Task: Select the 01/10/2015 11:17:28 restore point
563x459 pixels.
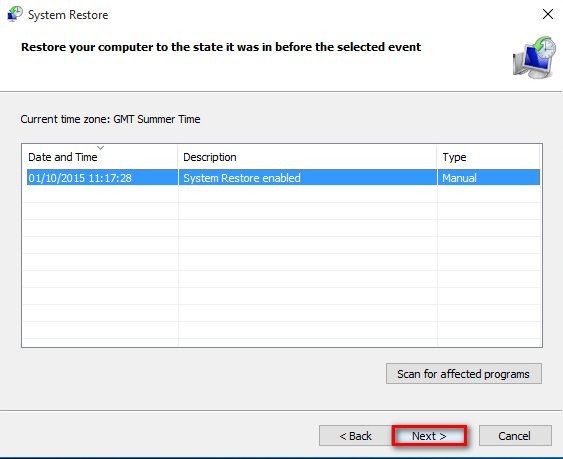Action: click(283, 178)
